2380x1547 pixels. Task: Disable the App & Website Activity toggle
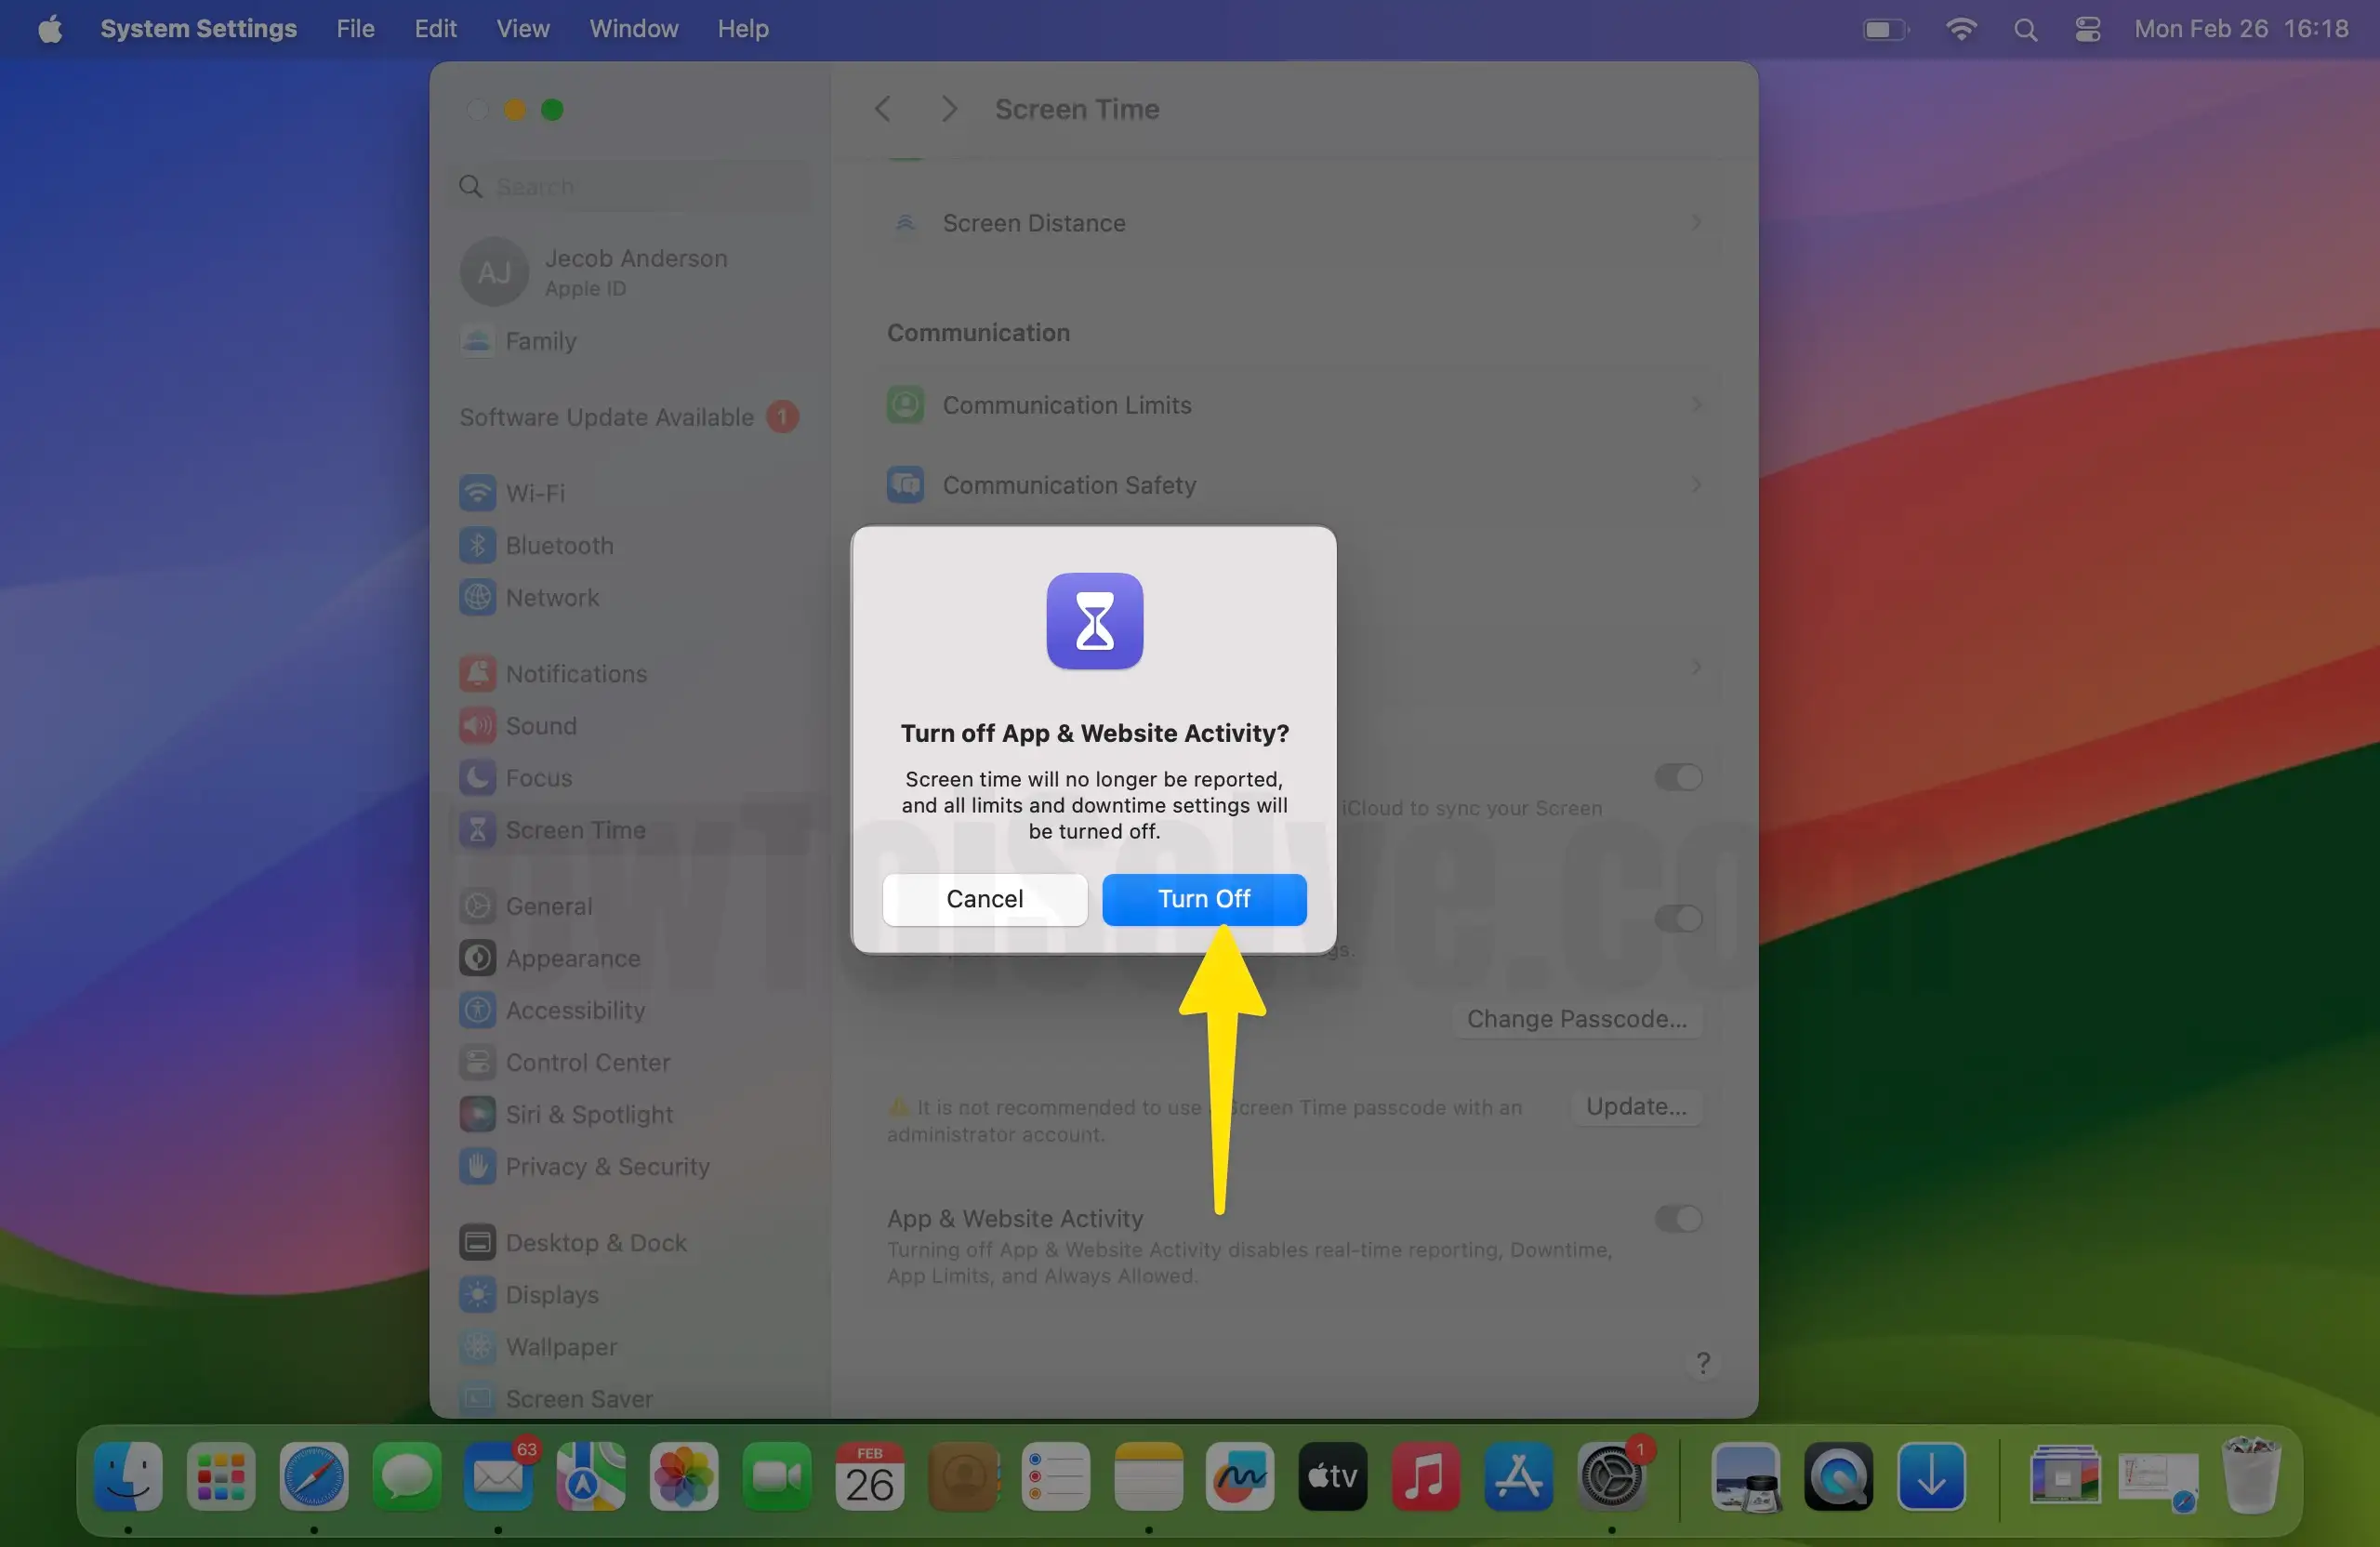pyautogui.click(x=1678, y=1218)
